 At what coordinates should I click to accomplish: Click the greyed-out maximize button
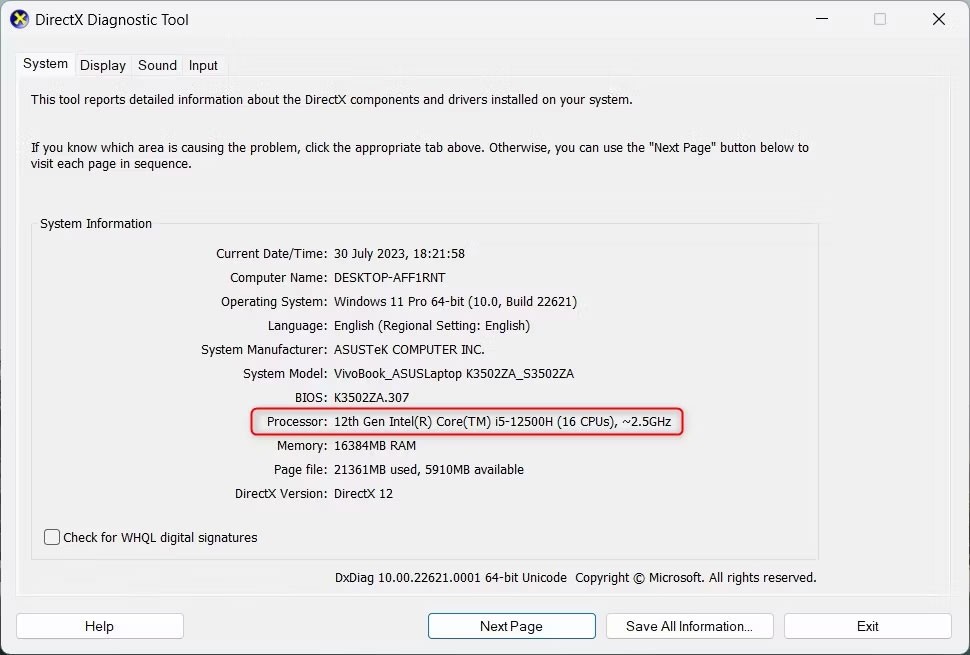pos(880,19)
